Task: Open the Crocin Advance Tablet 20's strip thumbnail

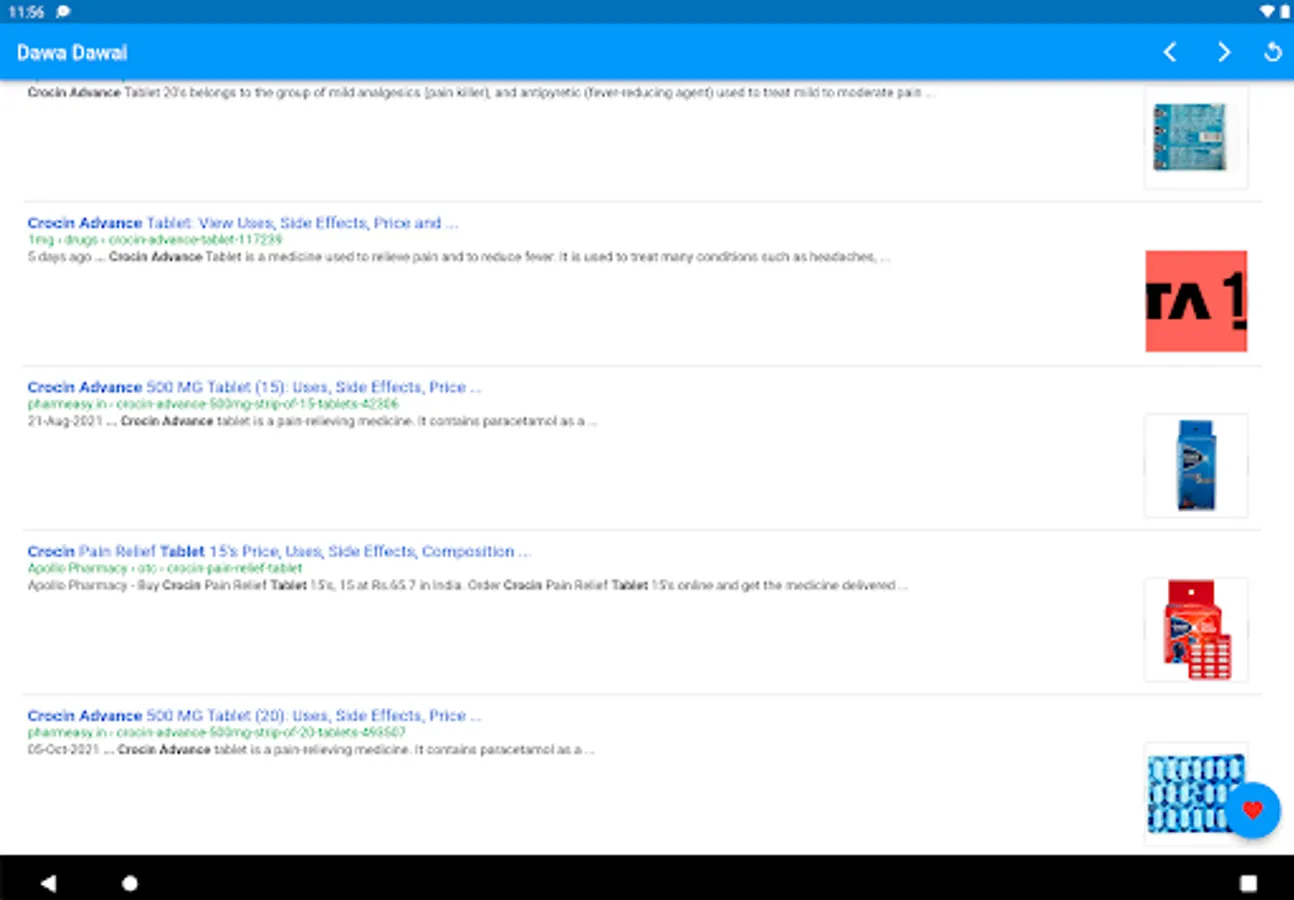Action: tap(1196, 136)
